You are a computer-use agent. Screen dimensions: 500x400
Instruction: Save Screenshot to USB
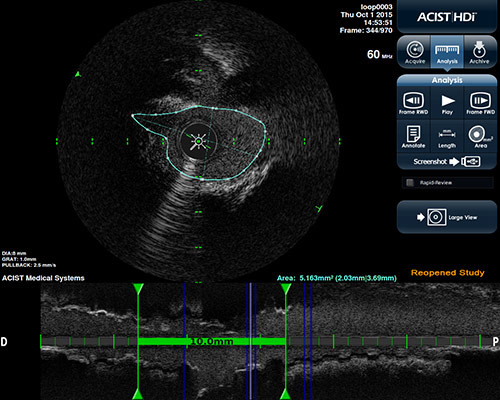447,162
